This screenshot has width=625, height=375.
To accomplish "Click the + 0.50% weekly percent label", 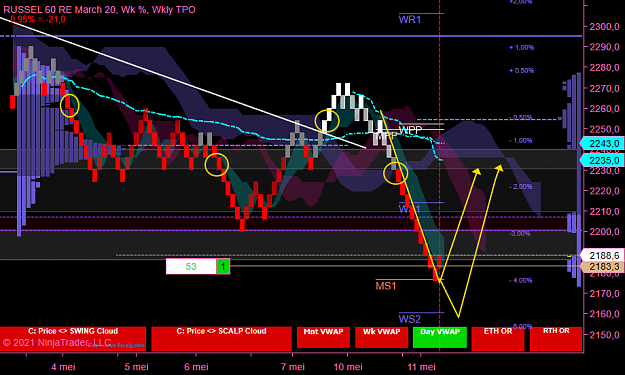I will 521,71.
